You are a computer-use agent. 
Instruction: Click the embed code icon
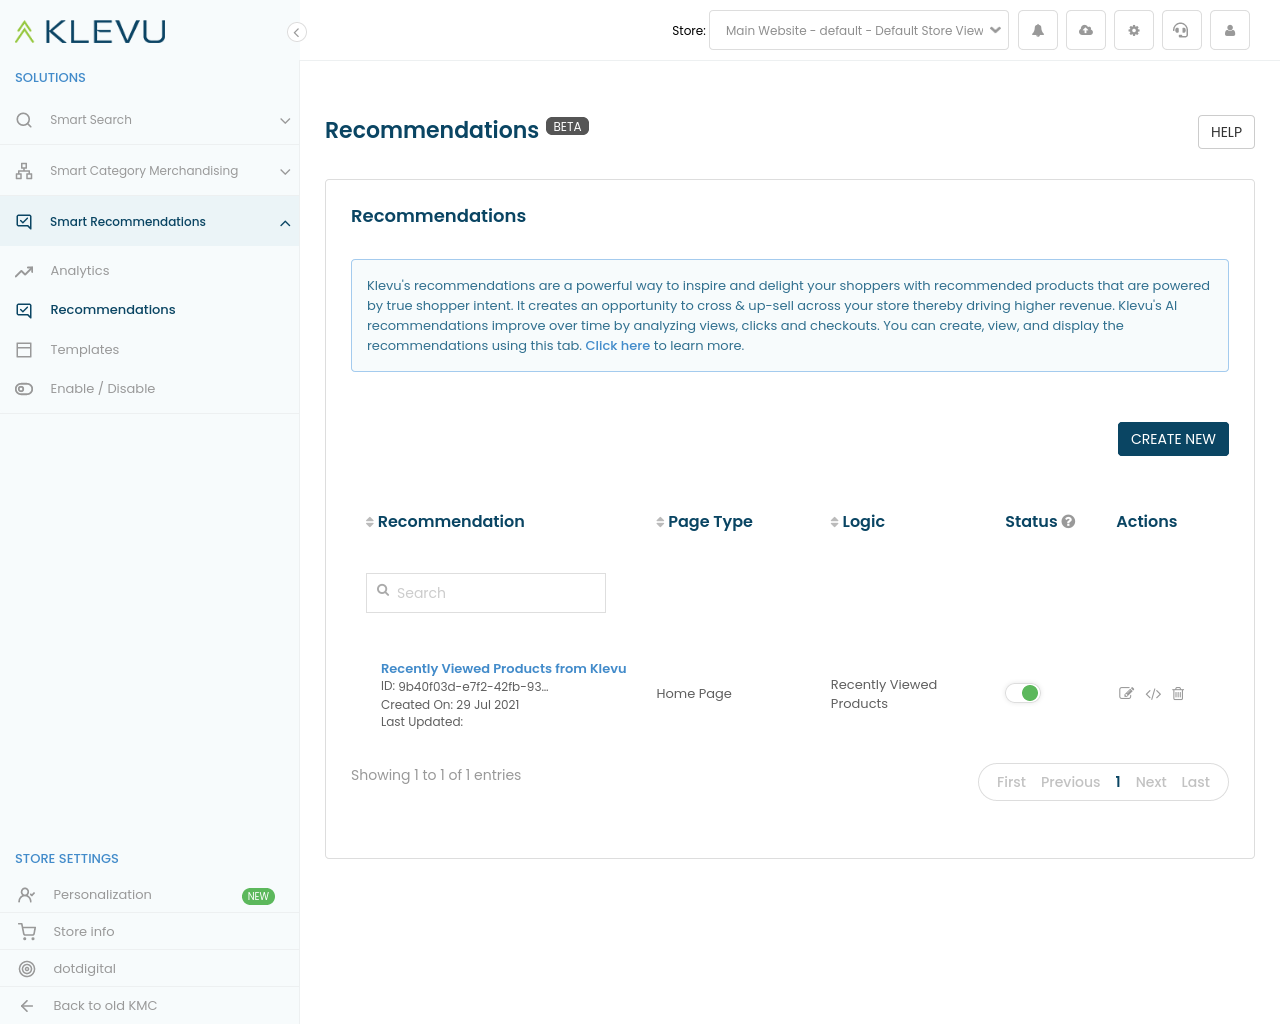point(1153,694)
